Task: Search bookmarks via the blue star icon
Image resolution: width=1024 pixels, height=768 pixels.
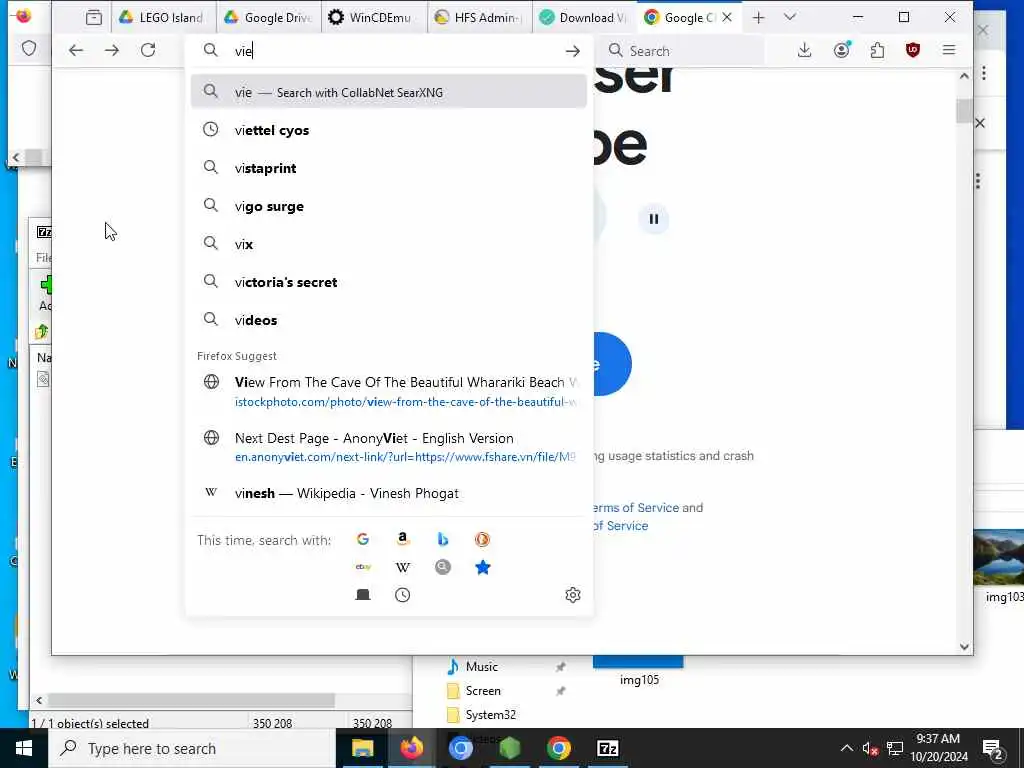Action: click(483, 567)
